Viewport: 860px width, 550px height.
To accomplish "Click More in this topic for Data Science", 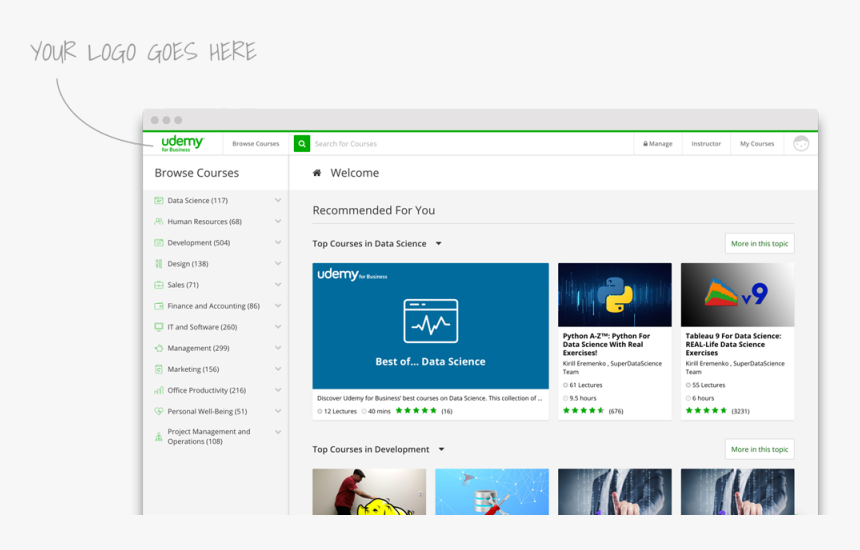I will point(760,243).
